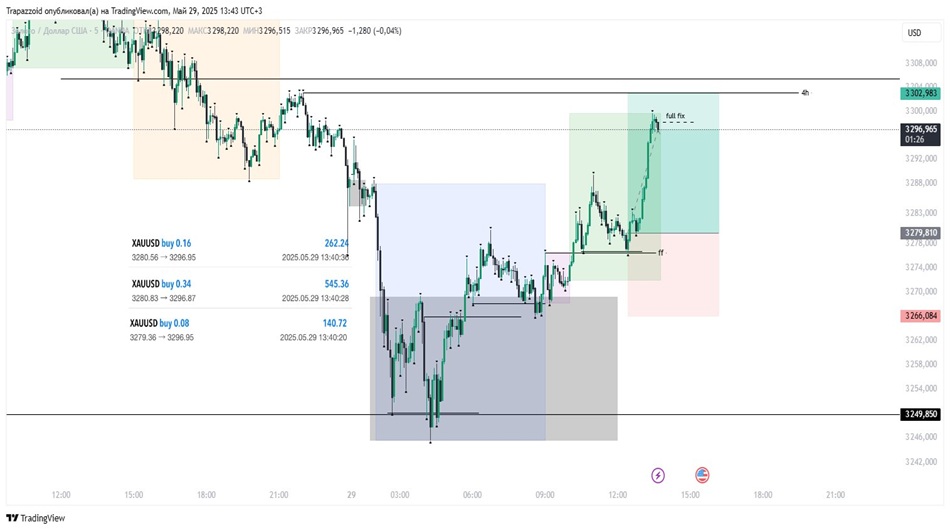This screenshot has height=531, width=950.
Task: Click the purple lightning event icon
Action: [658, 475]
